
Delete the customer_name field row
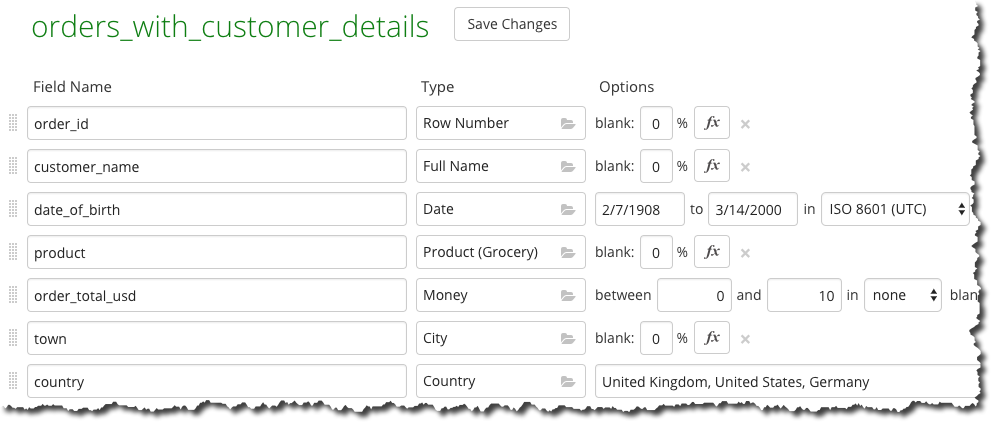click(x=745, y=167)
